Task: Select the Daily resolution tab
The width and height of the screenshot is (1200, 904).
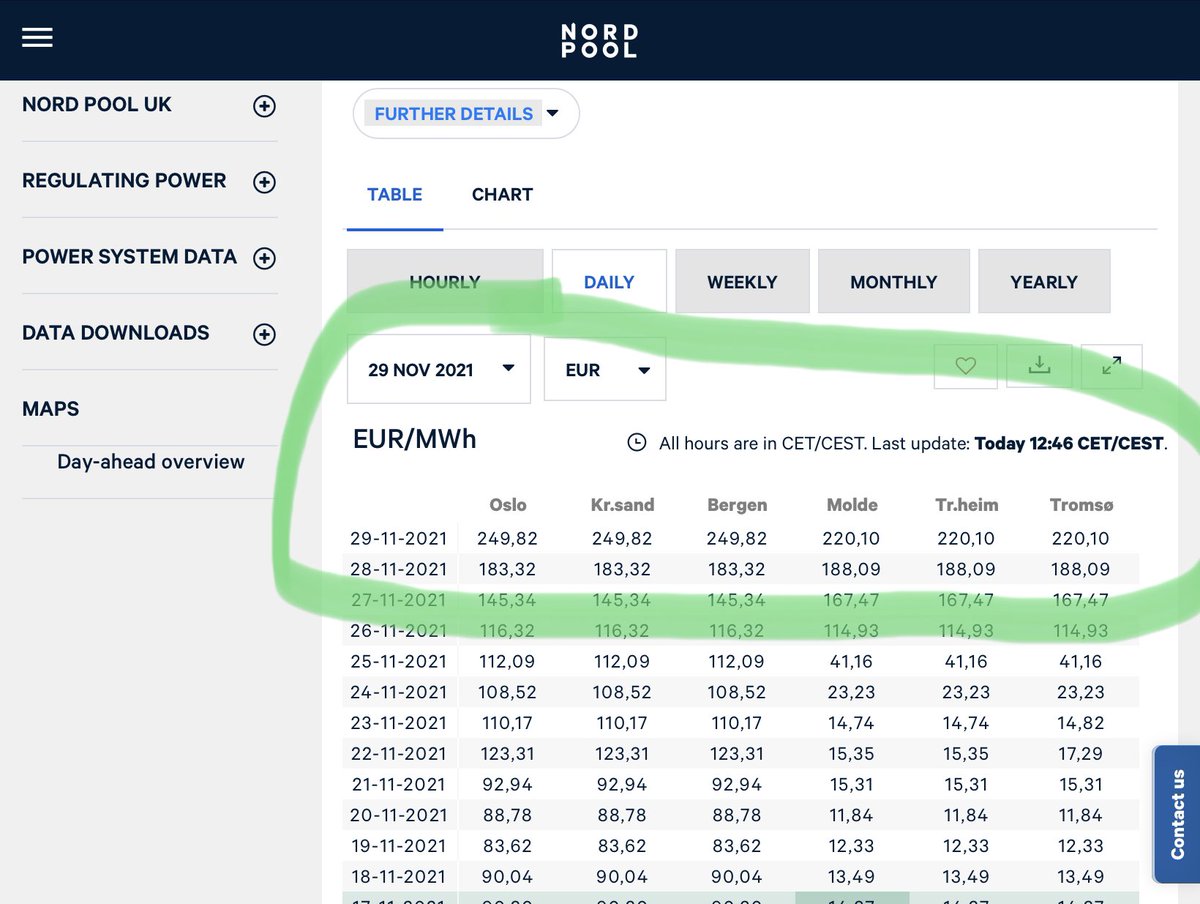Action: tap(609, 282)
